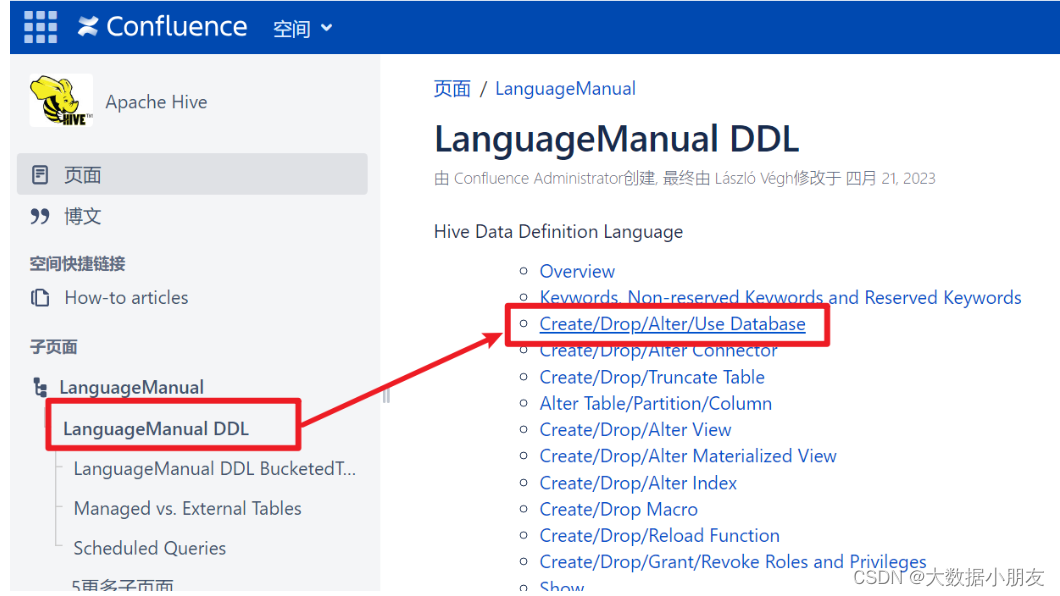
Task: Open Create/Drop/Alter Materialized View link
Action: (688, 456)
